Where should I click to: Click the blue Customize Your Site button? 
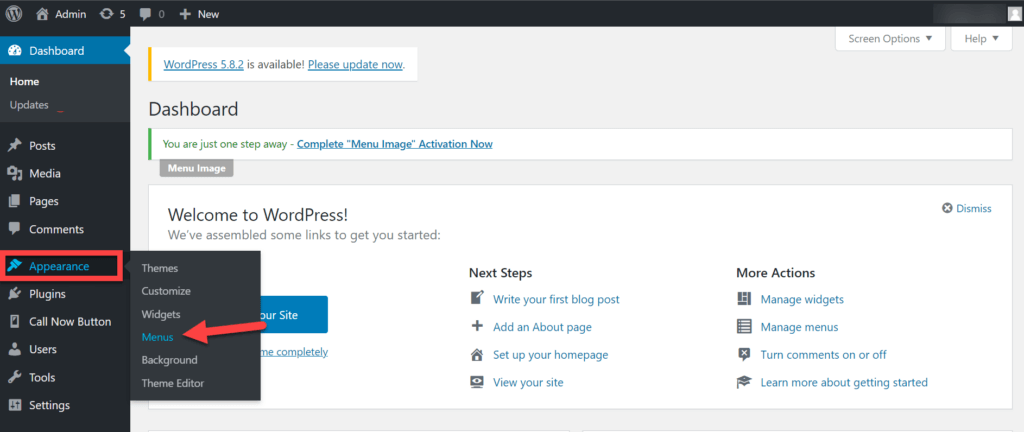294,315
